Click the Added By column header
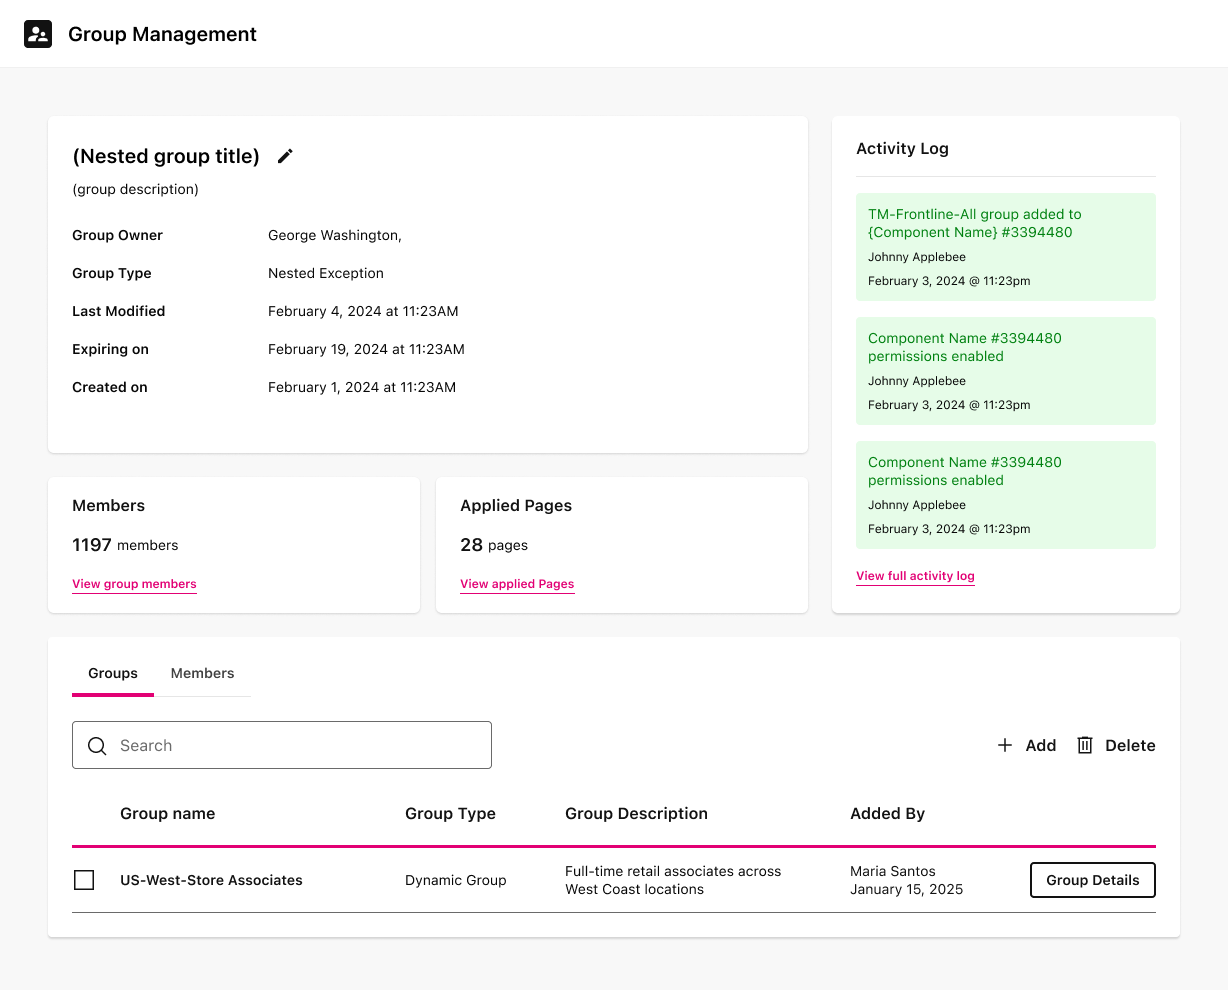Screen dimensions: 1228x990 tap(887, 814)
